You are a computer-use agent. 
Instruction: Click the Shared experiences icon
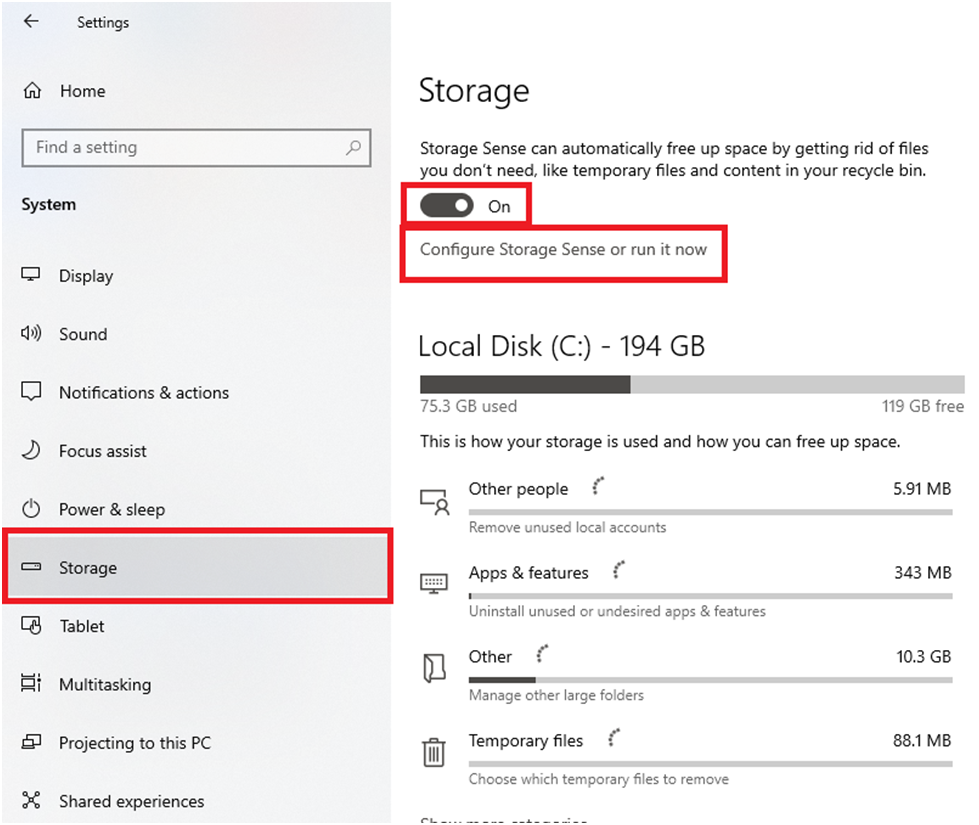31,800
